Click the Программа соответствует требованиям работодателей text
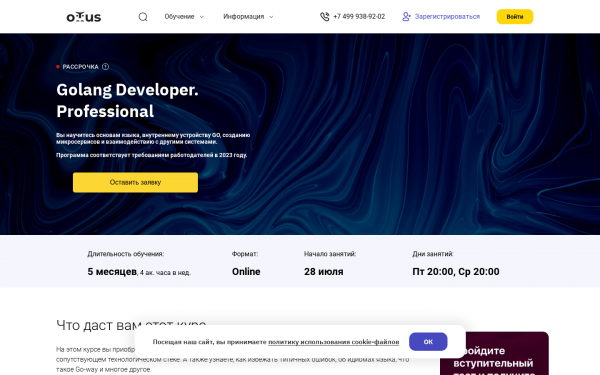Screen dimensions: 600x375 pyautogui.click(x=152, y=155)
